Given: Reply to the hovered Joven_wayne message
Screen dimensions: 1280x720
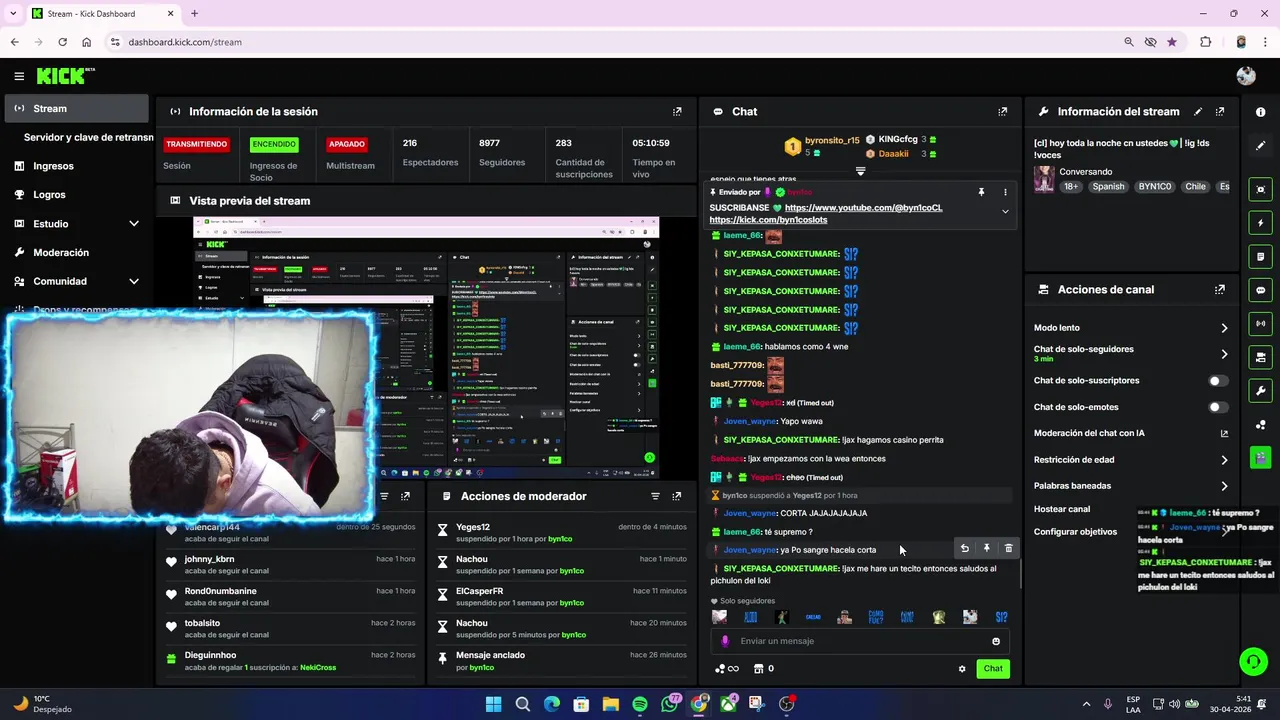Looking at the screenshot, I should click(x=964, y=548).
